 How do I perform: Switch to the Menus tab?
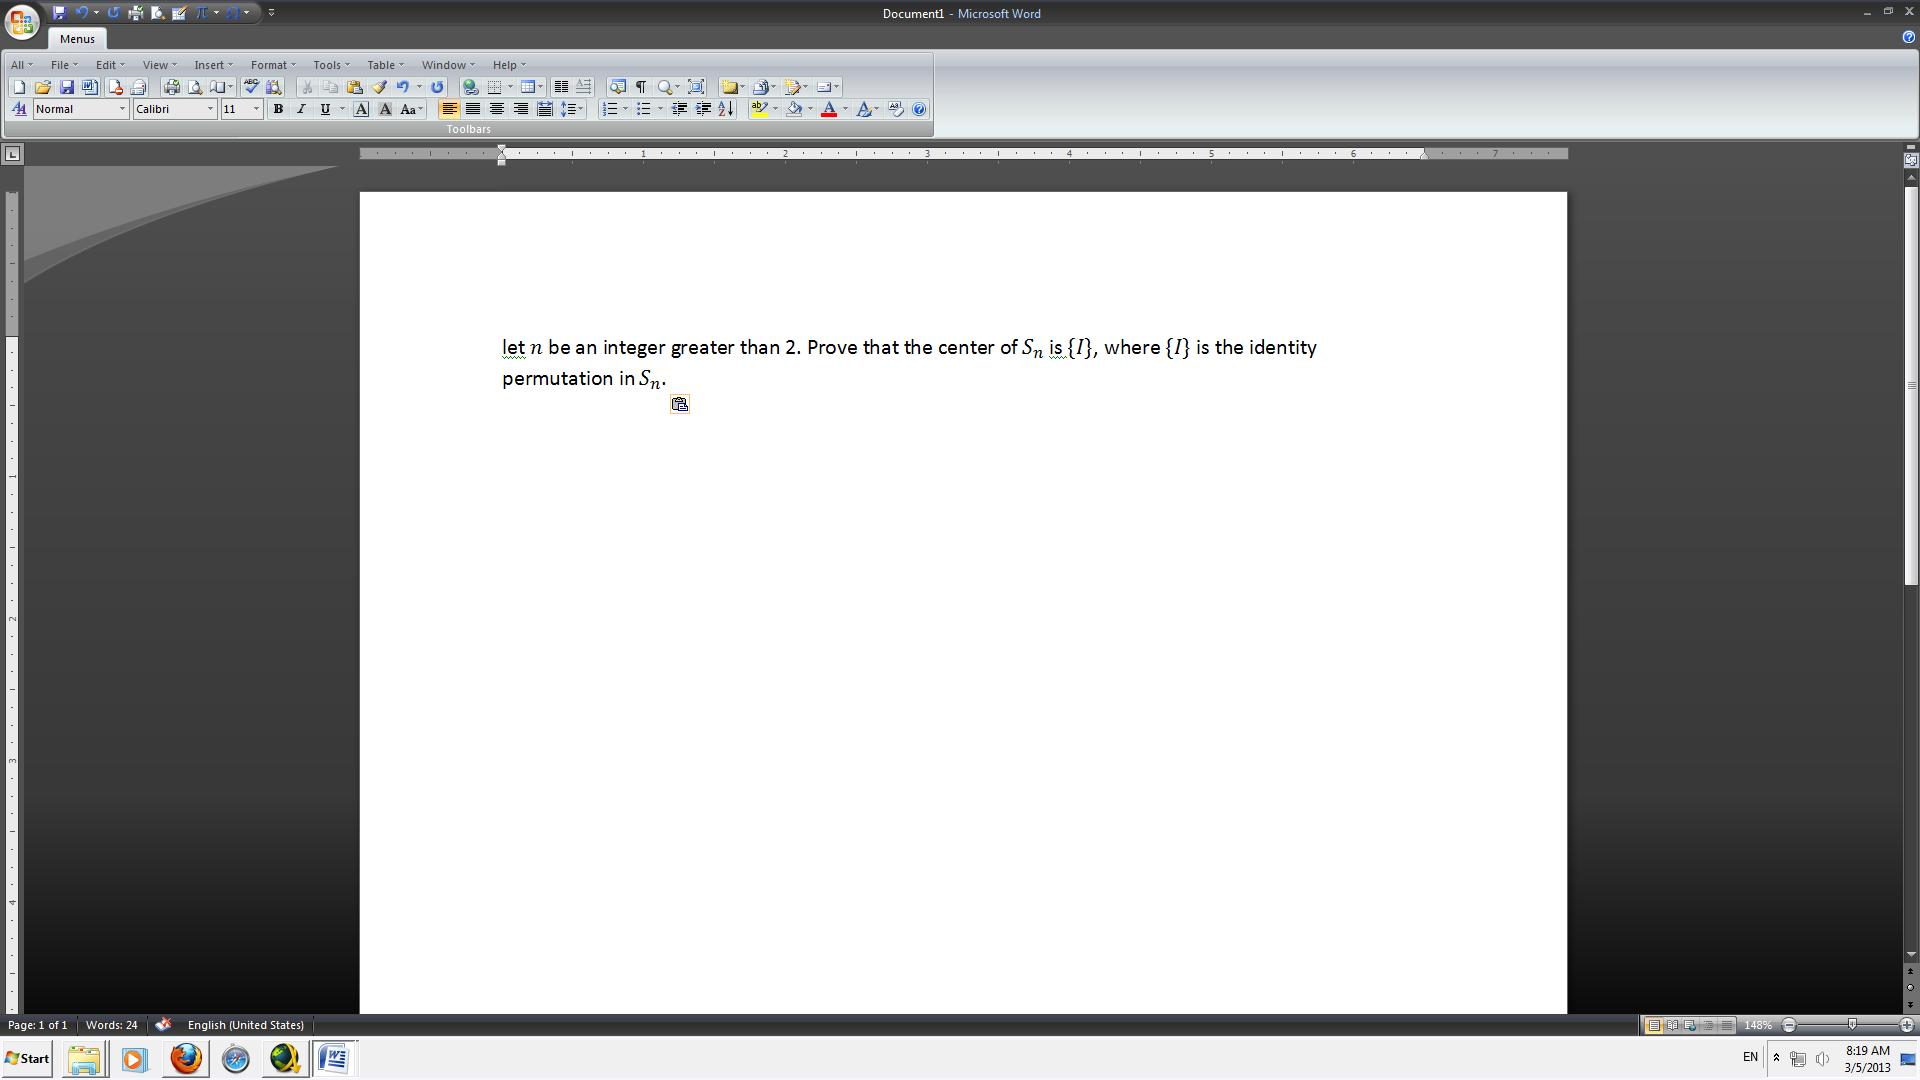coord(76,38)
